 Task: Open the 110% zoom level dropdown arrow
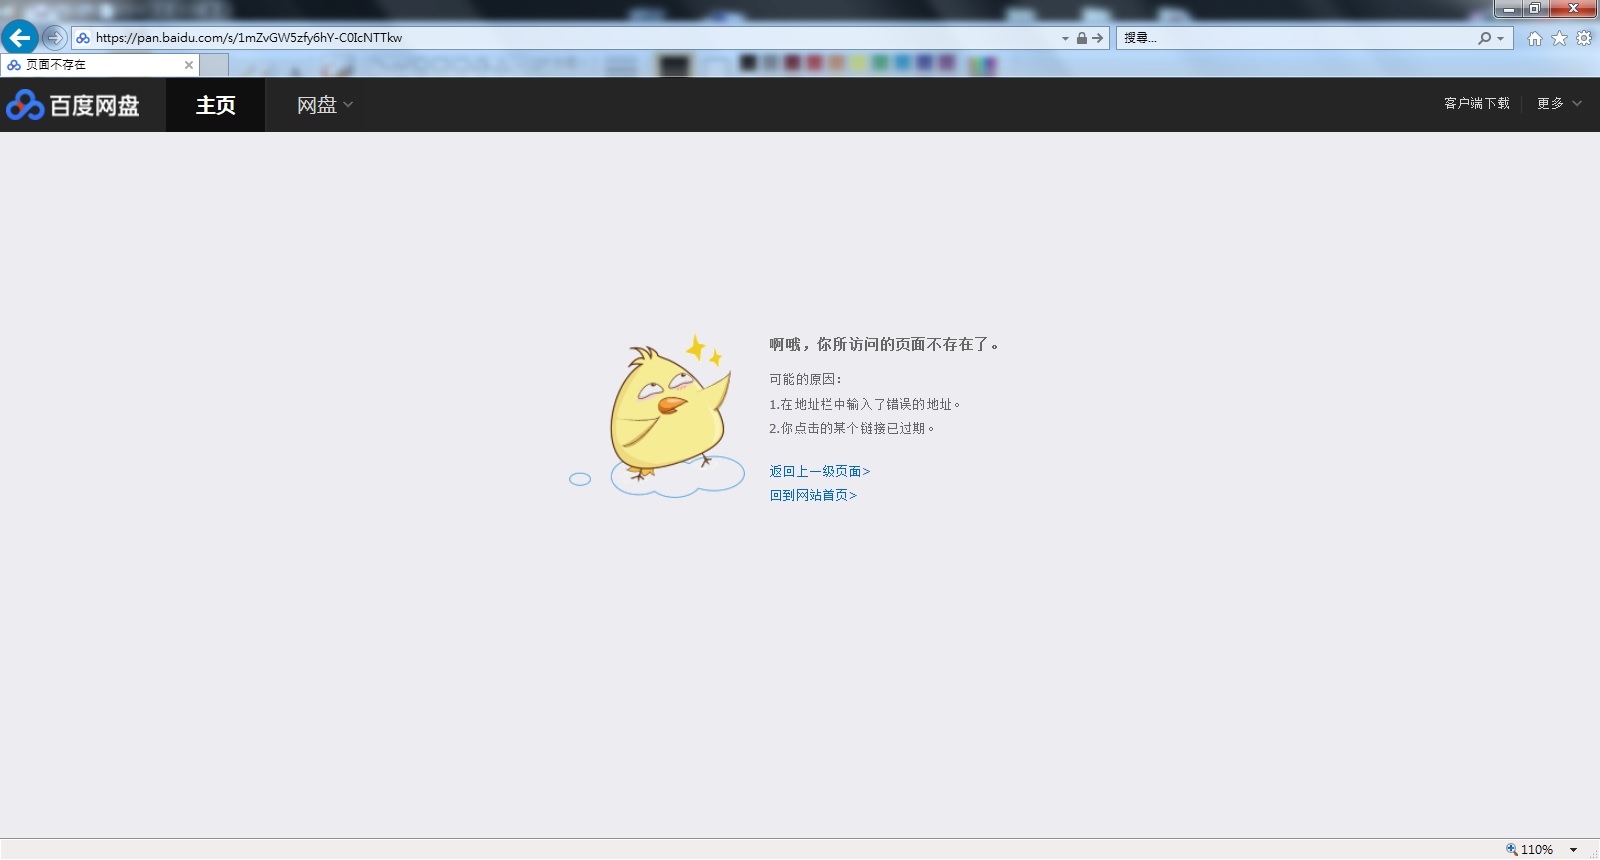click(x=1573, y=850)
